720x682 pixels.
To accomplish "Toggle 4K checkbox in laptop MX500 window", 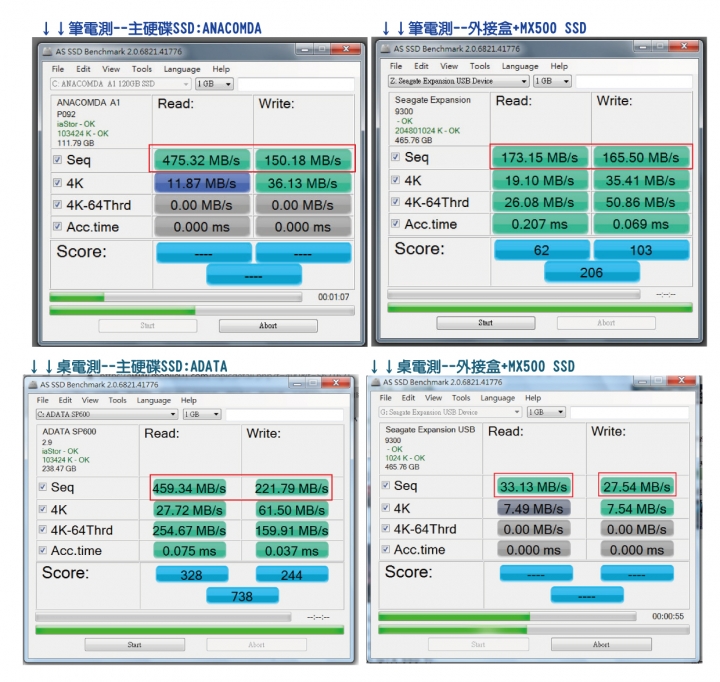I will (x=395, y=180).
